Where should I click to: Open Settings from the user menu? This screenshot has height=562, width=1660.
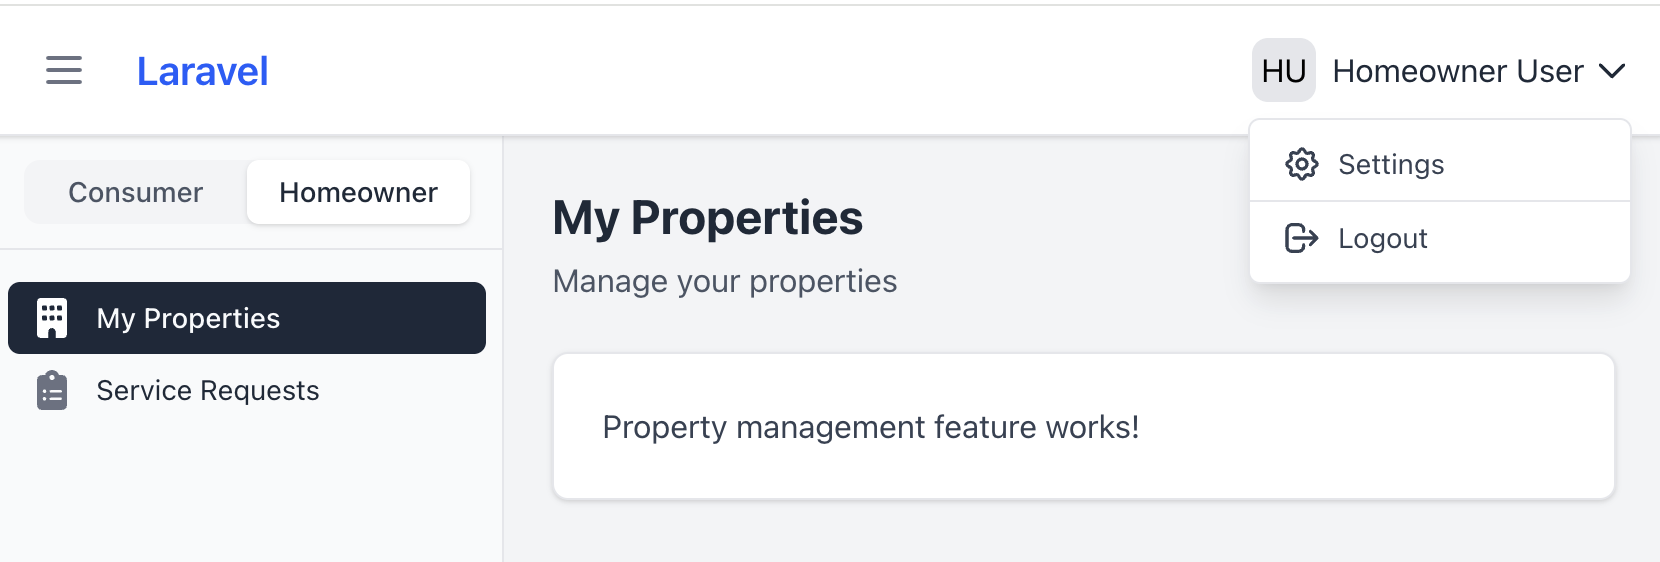1390,164
